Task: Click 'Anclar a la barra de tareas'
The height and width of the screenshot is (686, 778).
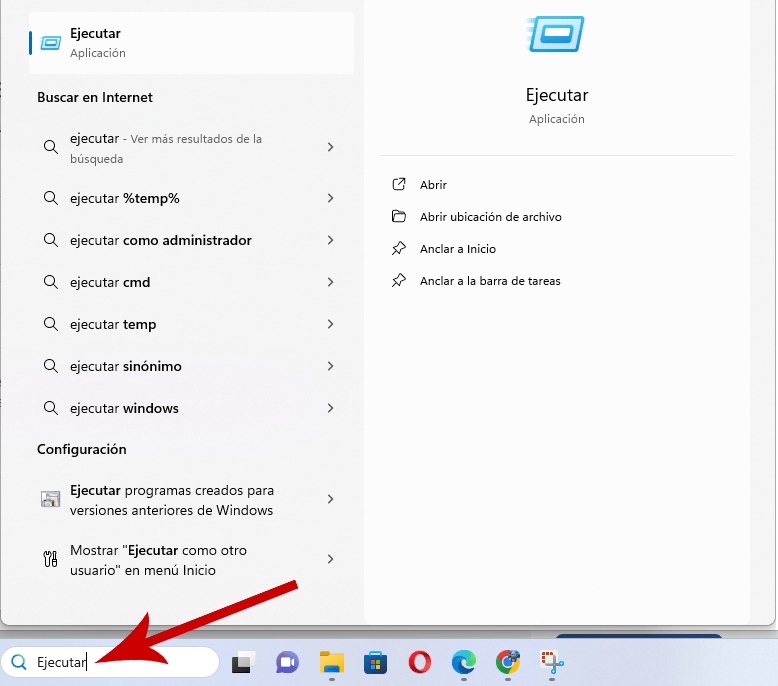Action: click(x=489, y=281)
